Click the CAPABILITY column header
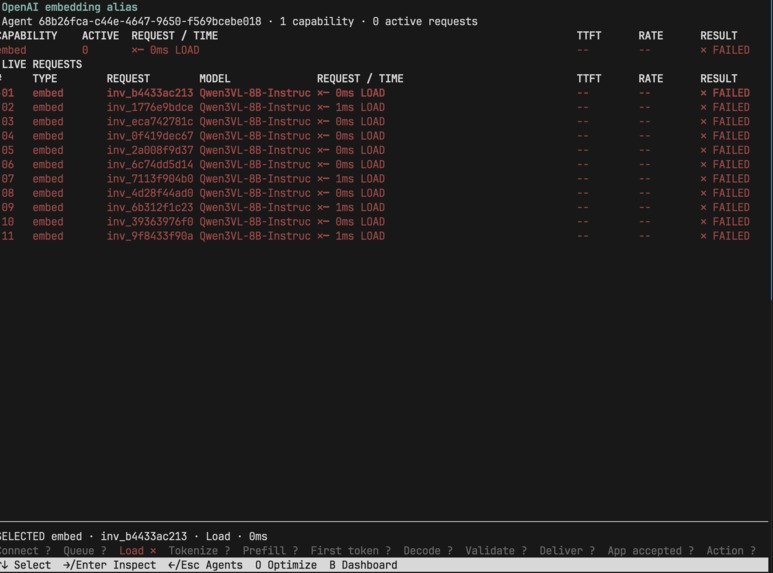 pyautogui.click(x=29, y=36)
